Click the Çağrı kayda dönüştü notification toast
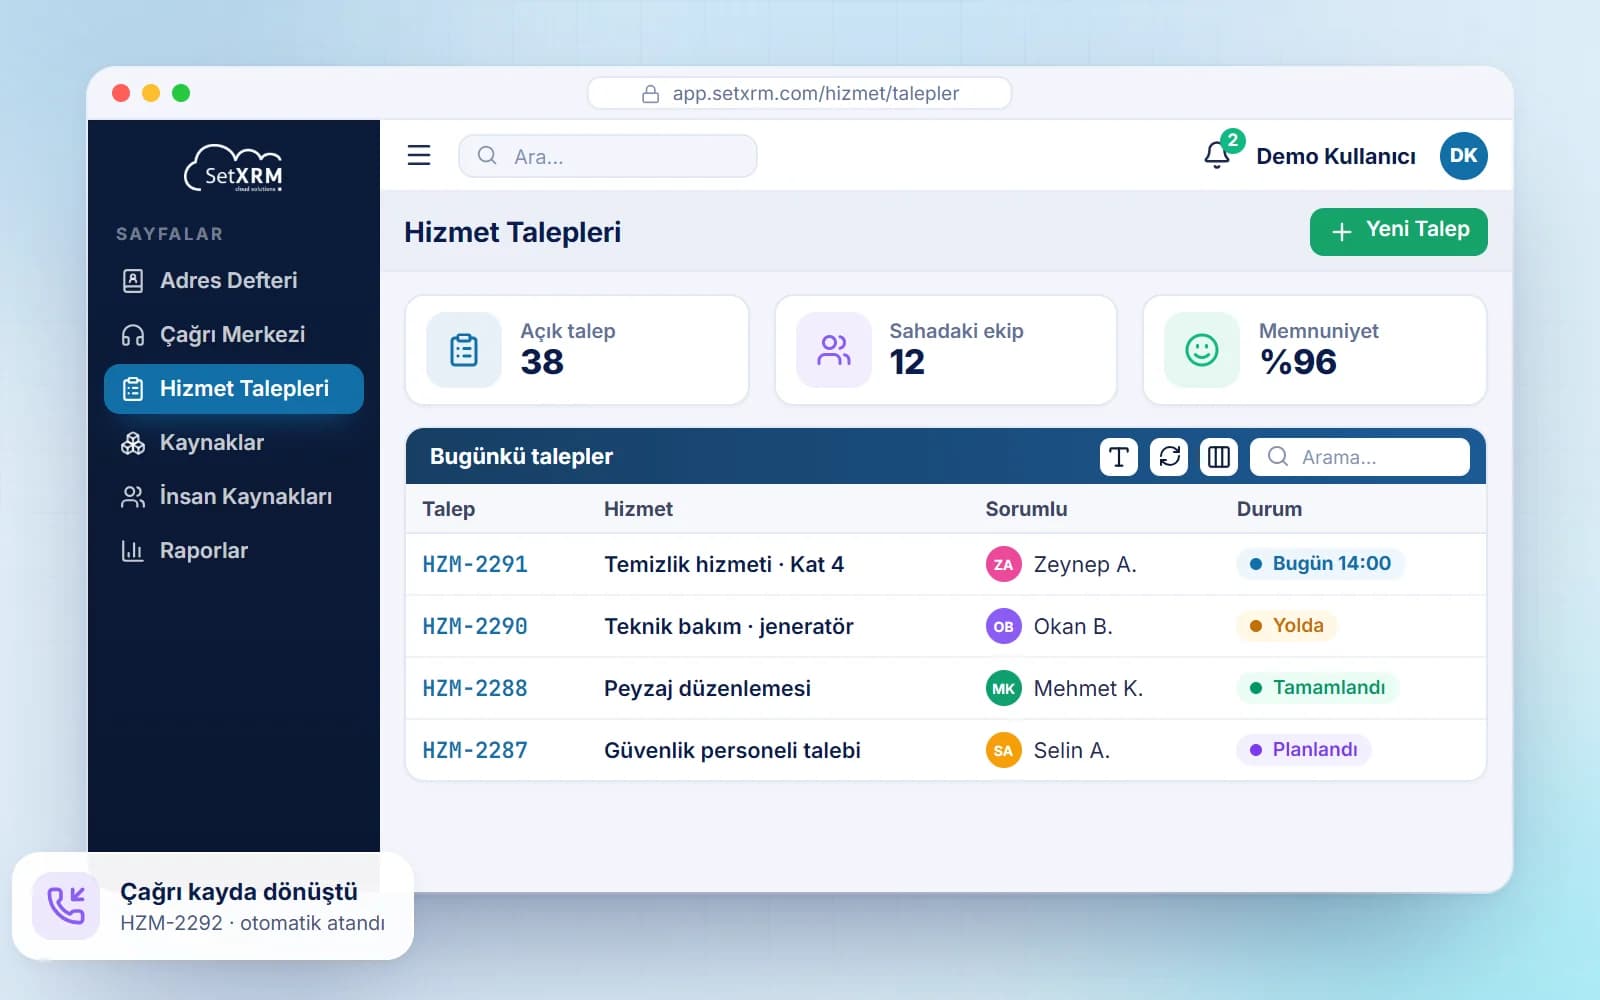The image size is (1600, 1000). pos(213,906)
